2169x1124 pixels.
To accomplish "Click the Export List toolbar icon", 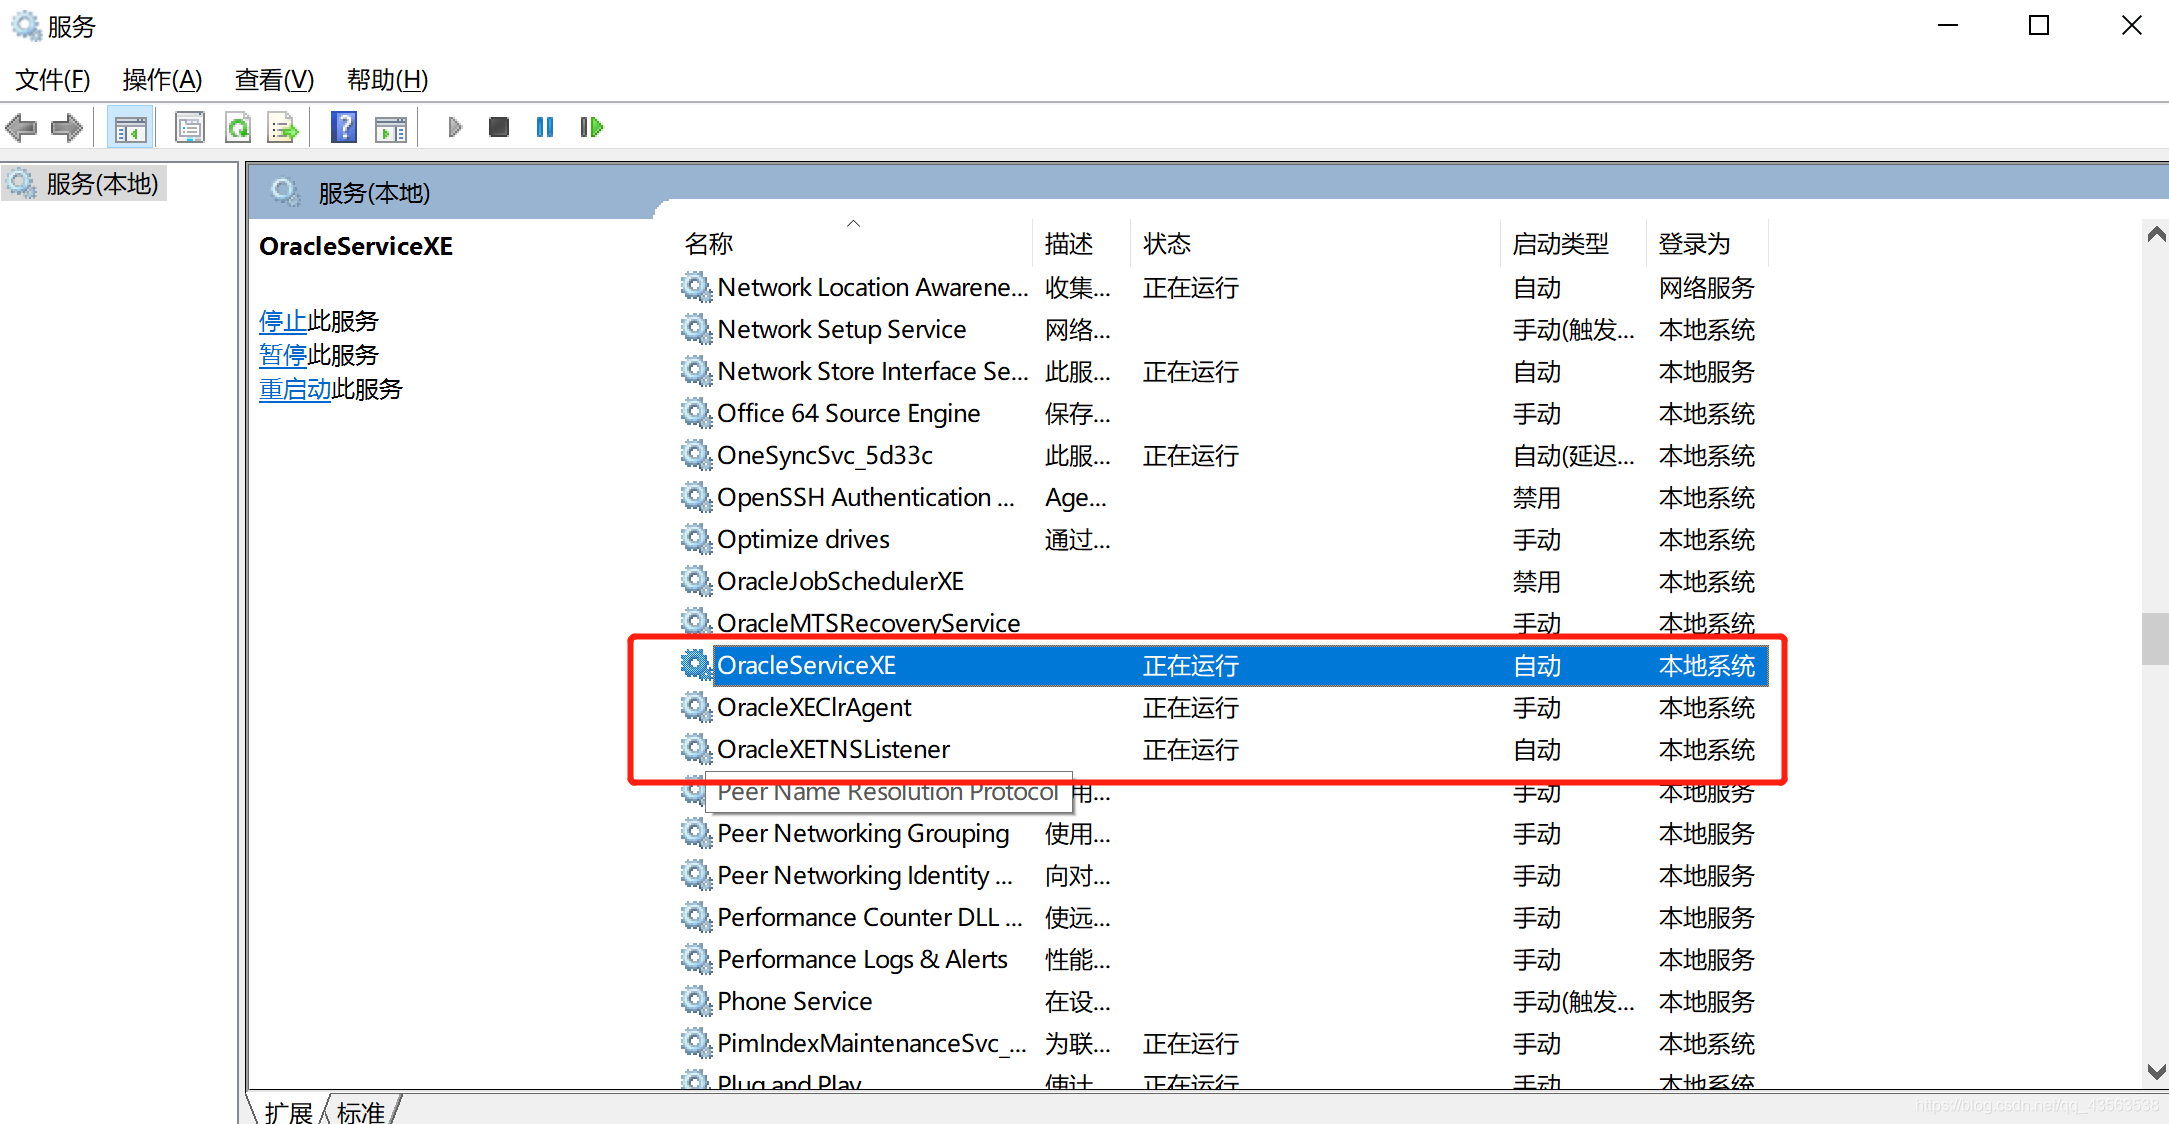I will tap(284, 127).
